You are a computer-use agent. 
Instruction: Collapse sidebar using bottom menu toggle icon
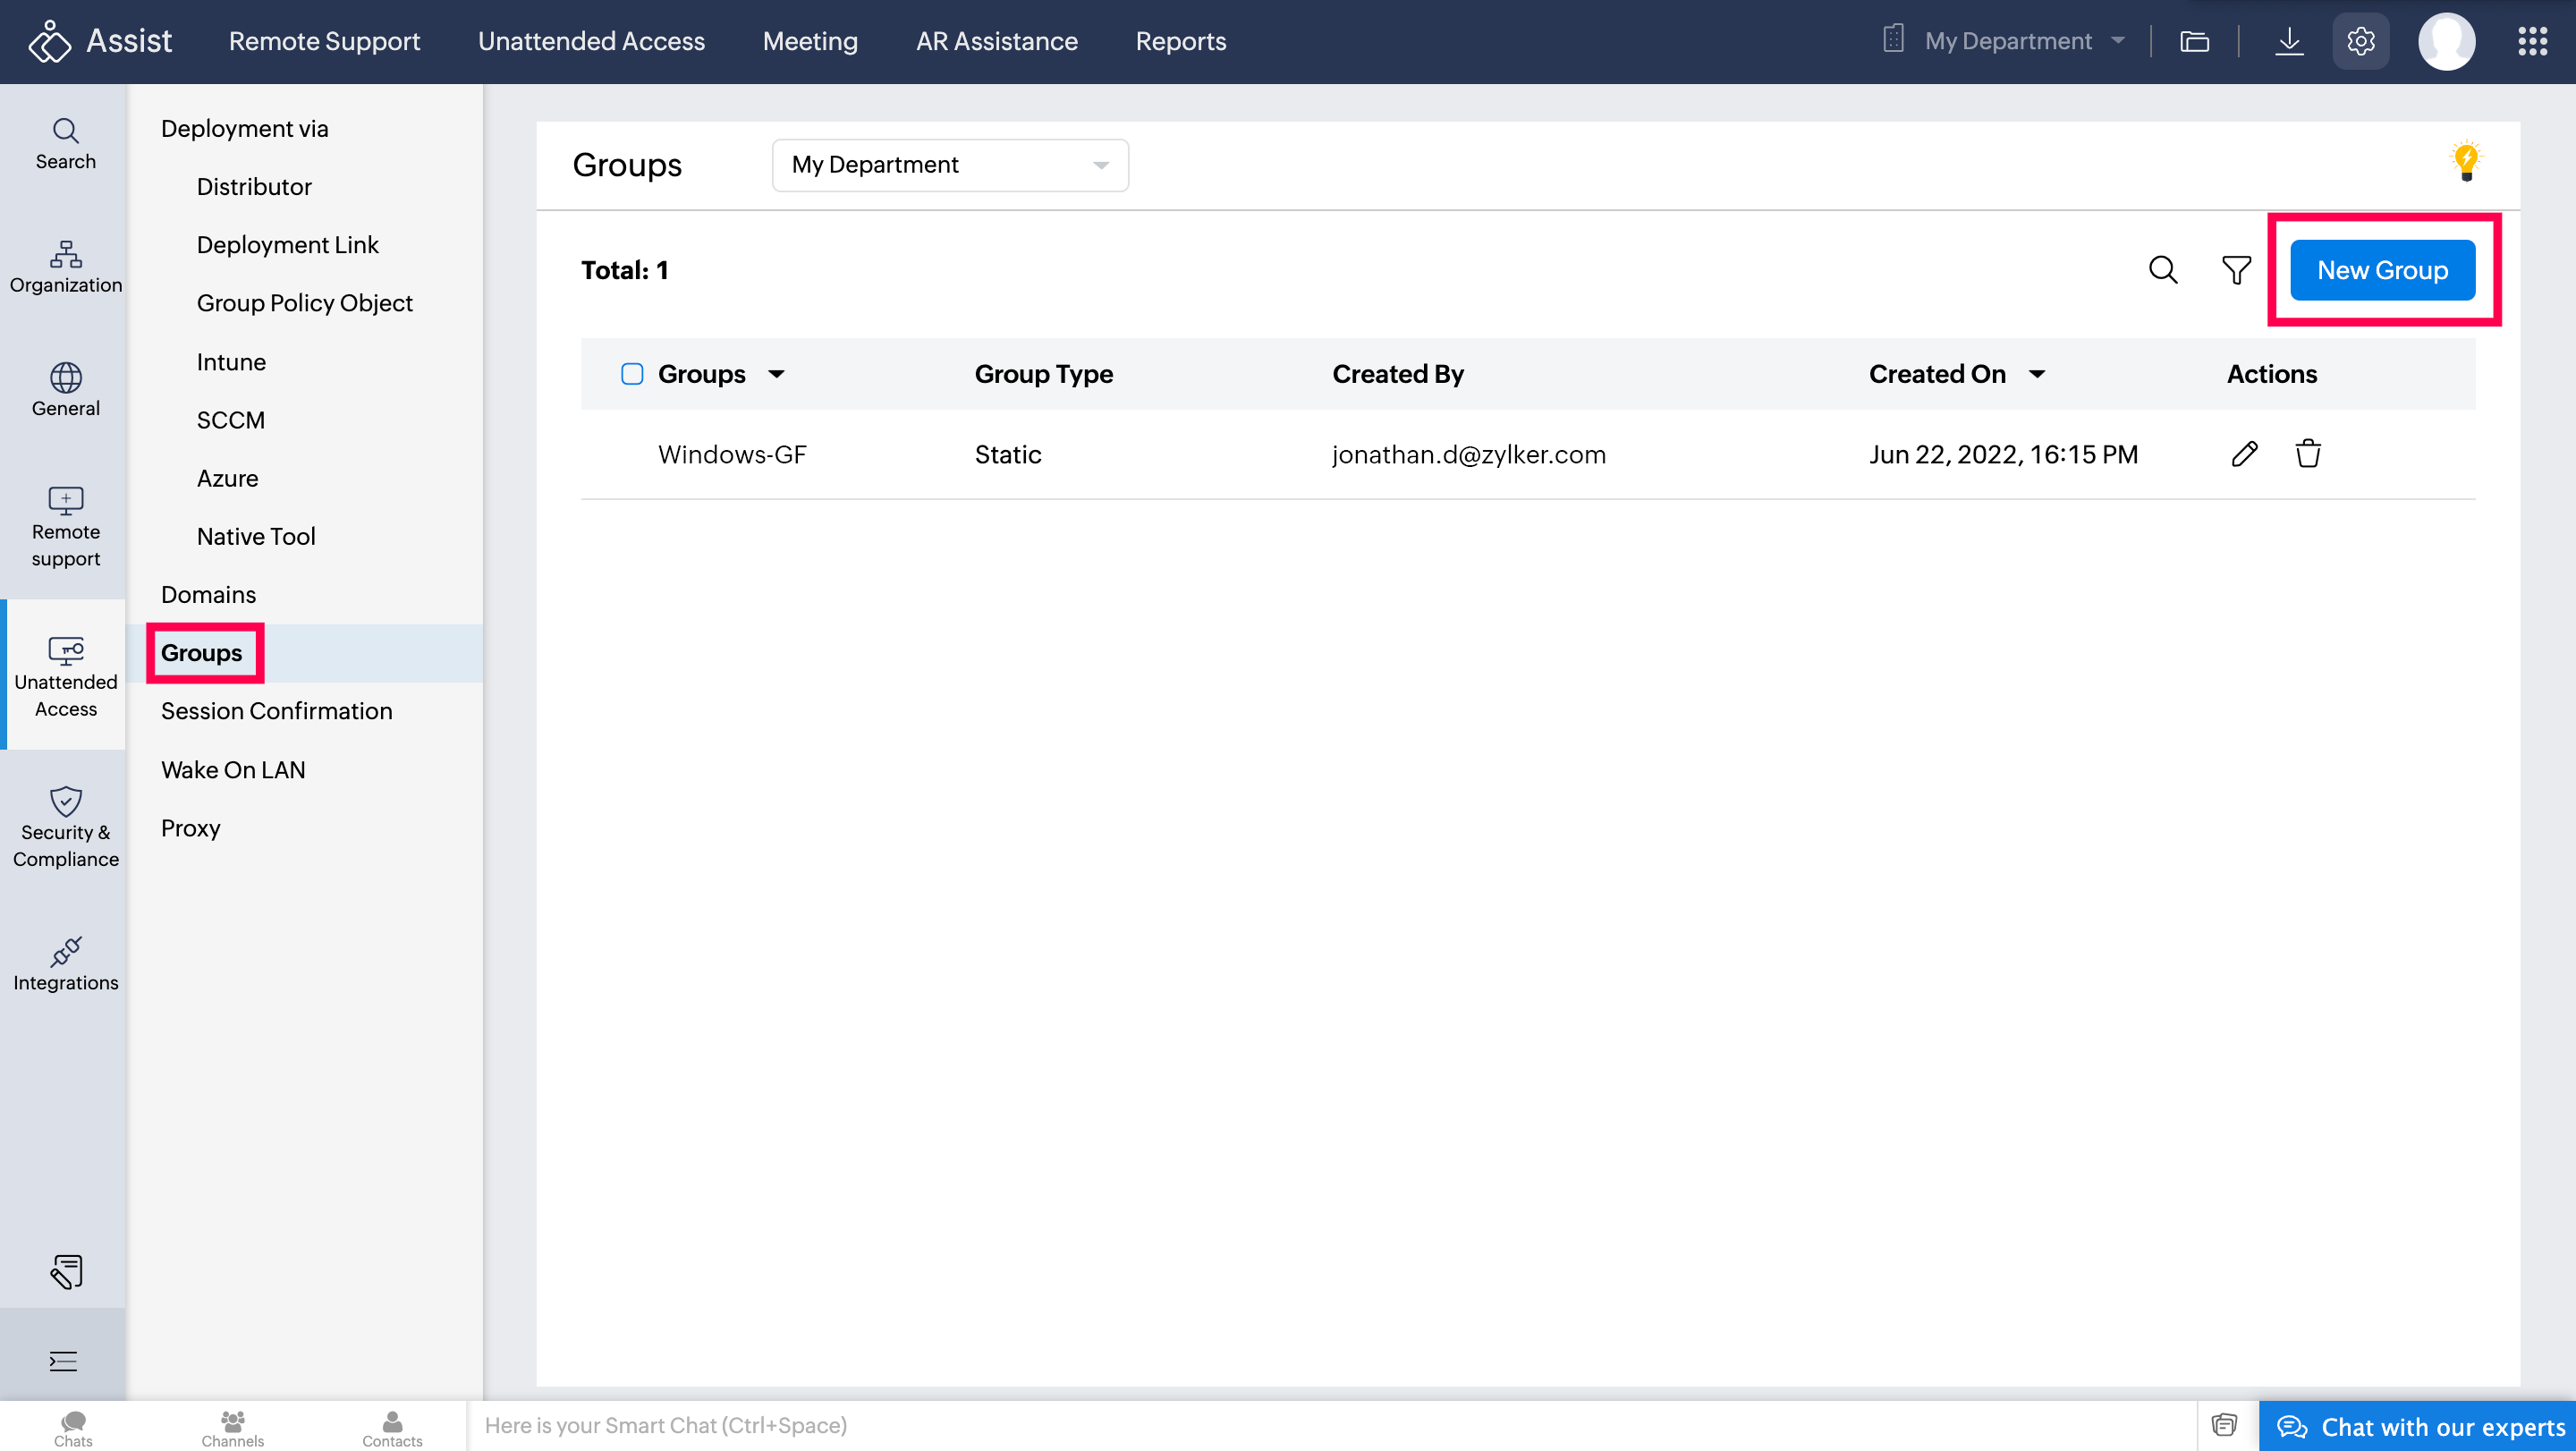[63, 1361]
